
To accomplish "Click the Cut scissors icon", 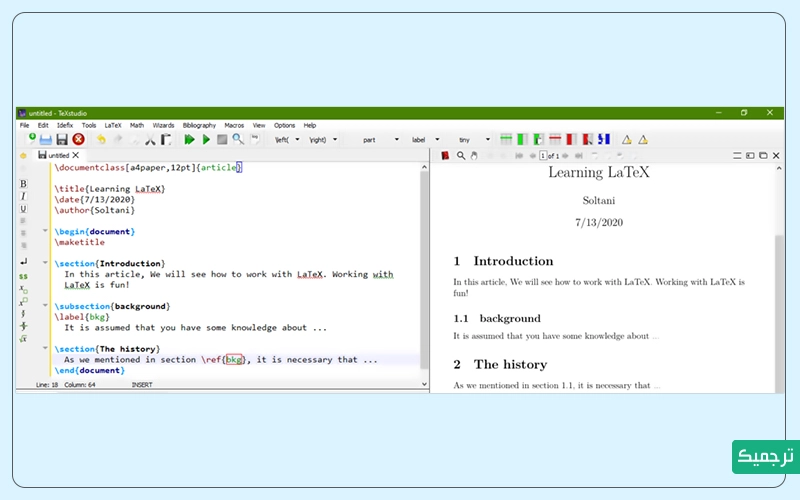I will 150,140.
